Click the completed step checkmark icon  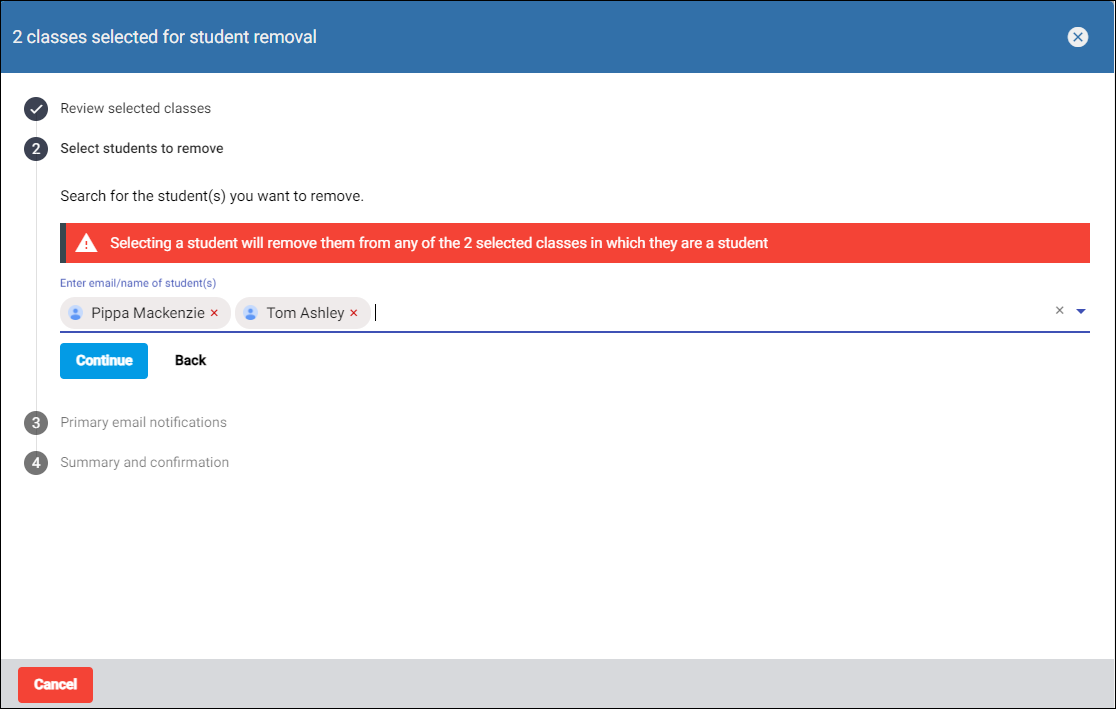coord(36,109)
